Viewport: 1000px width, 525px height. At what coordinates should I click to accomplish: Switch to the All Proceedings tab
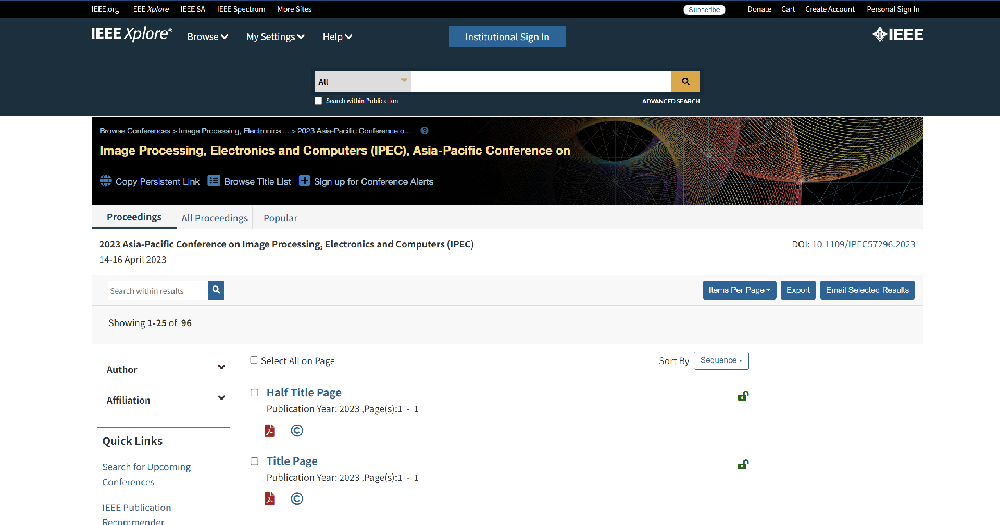point(214,218)
